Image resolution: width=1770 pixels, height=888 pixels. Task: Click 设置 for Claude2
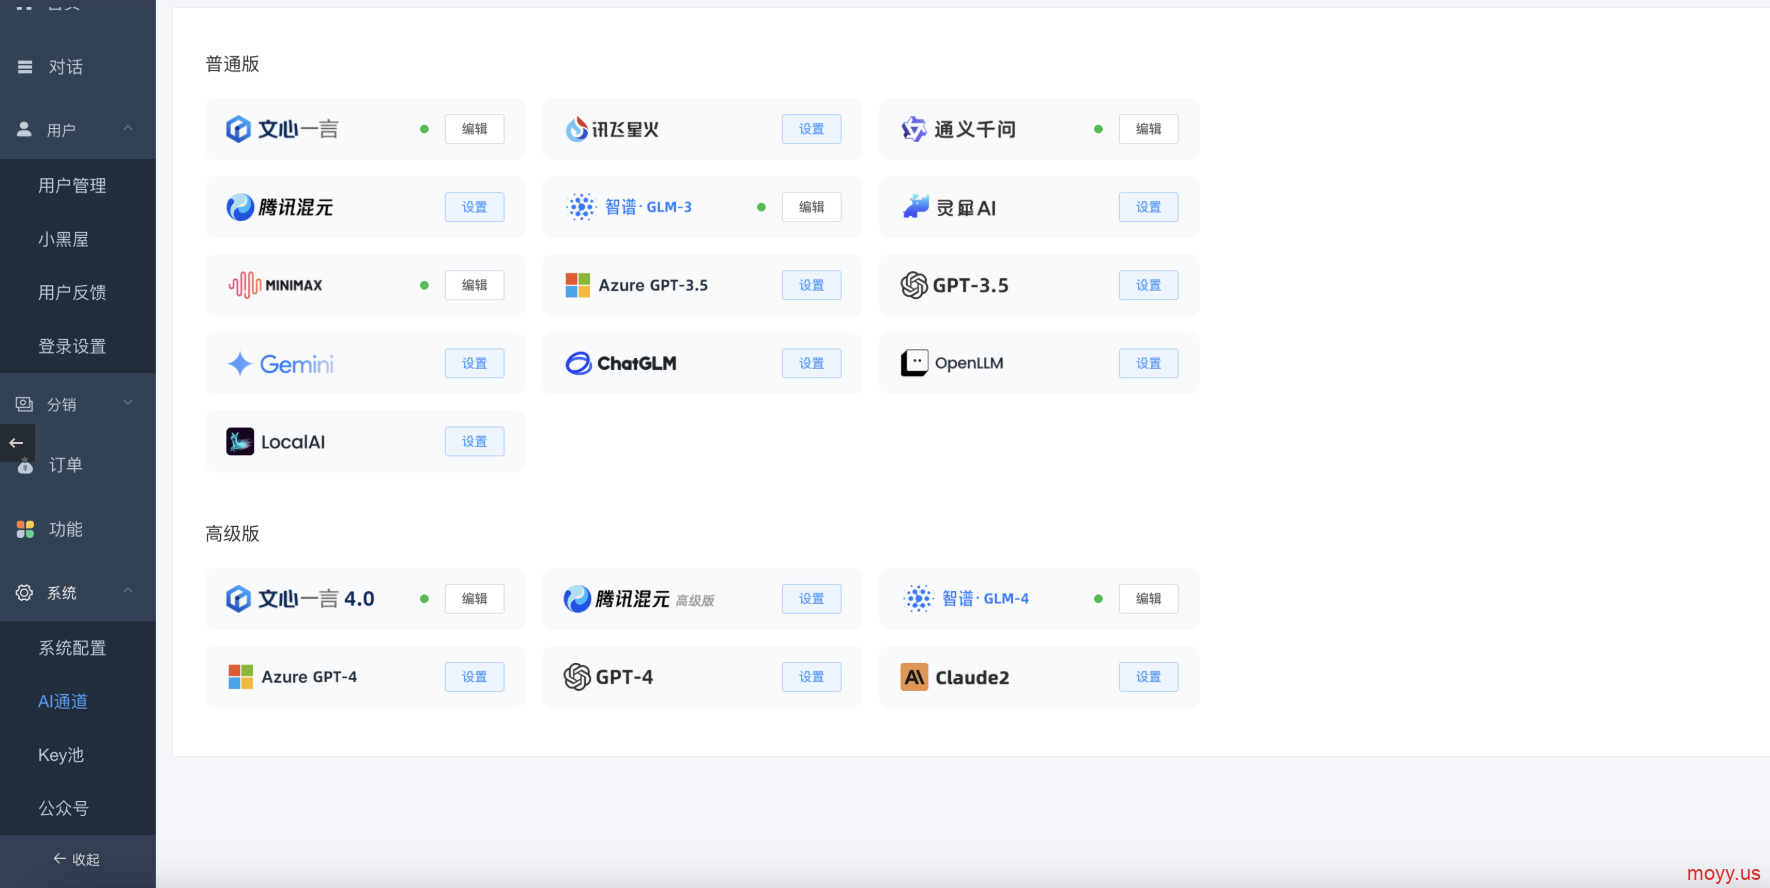coord(1148,677)
